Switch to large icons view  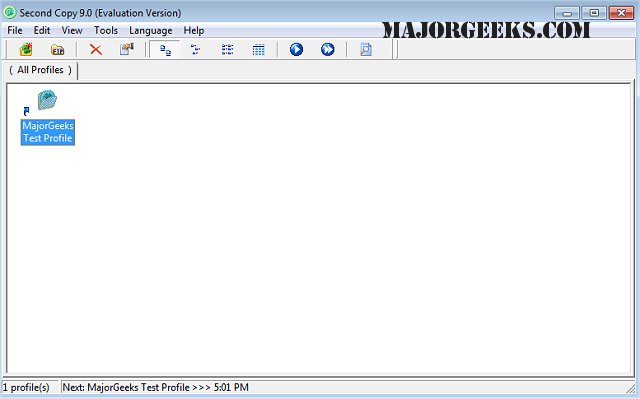[165, 50]
